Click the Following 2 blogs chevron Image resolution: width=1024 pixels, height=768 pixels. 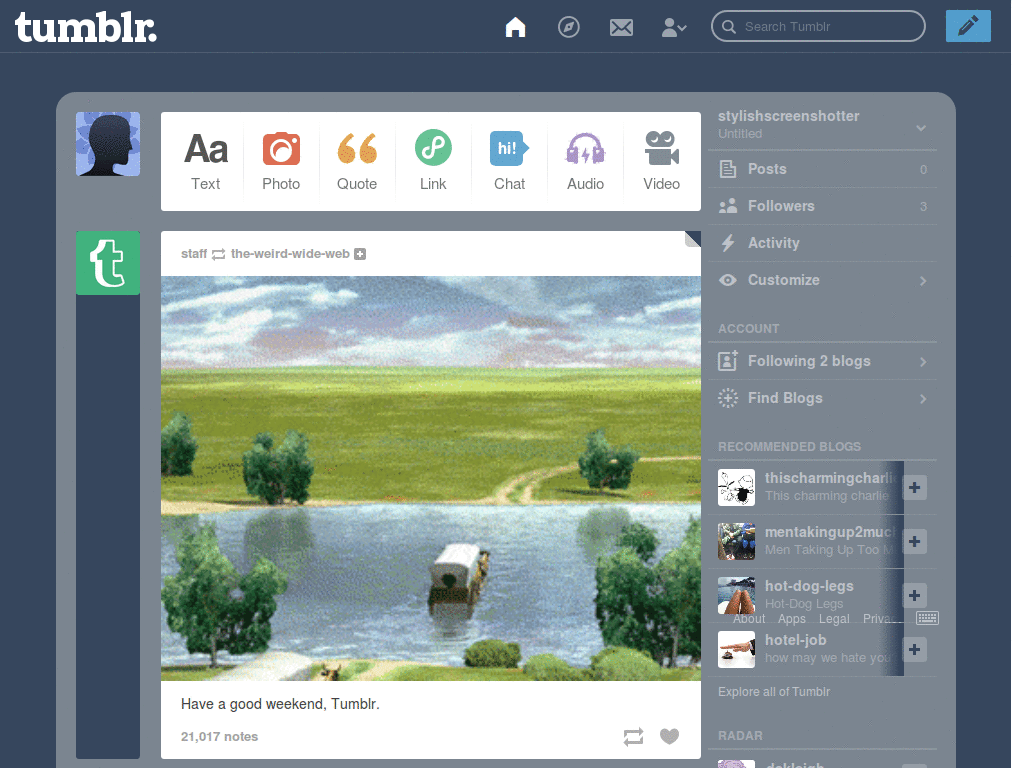923,362
